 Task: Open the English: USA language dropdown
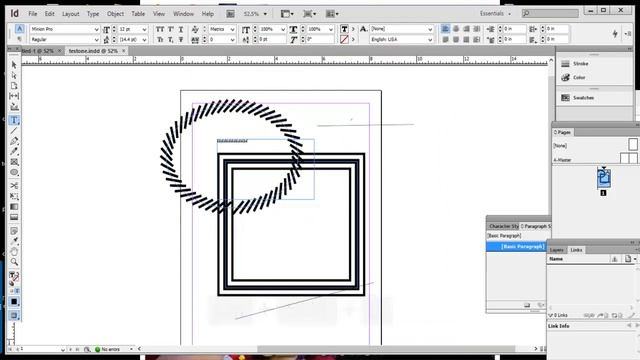coord(430,40)
